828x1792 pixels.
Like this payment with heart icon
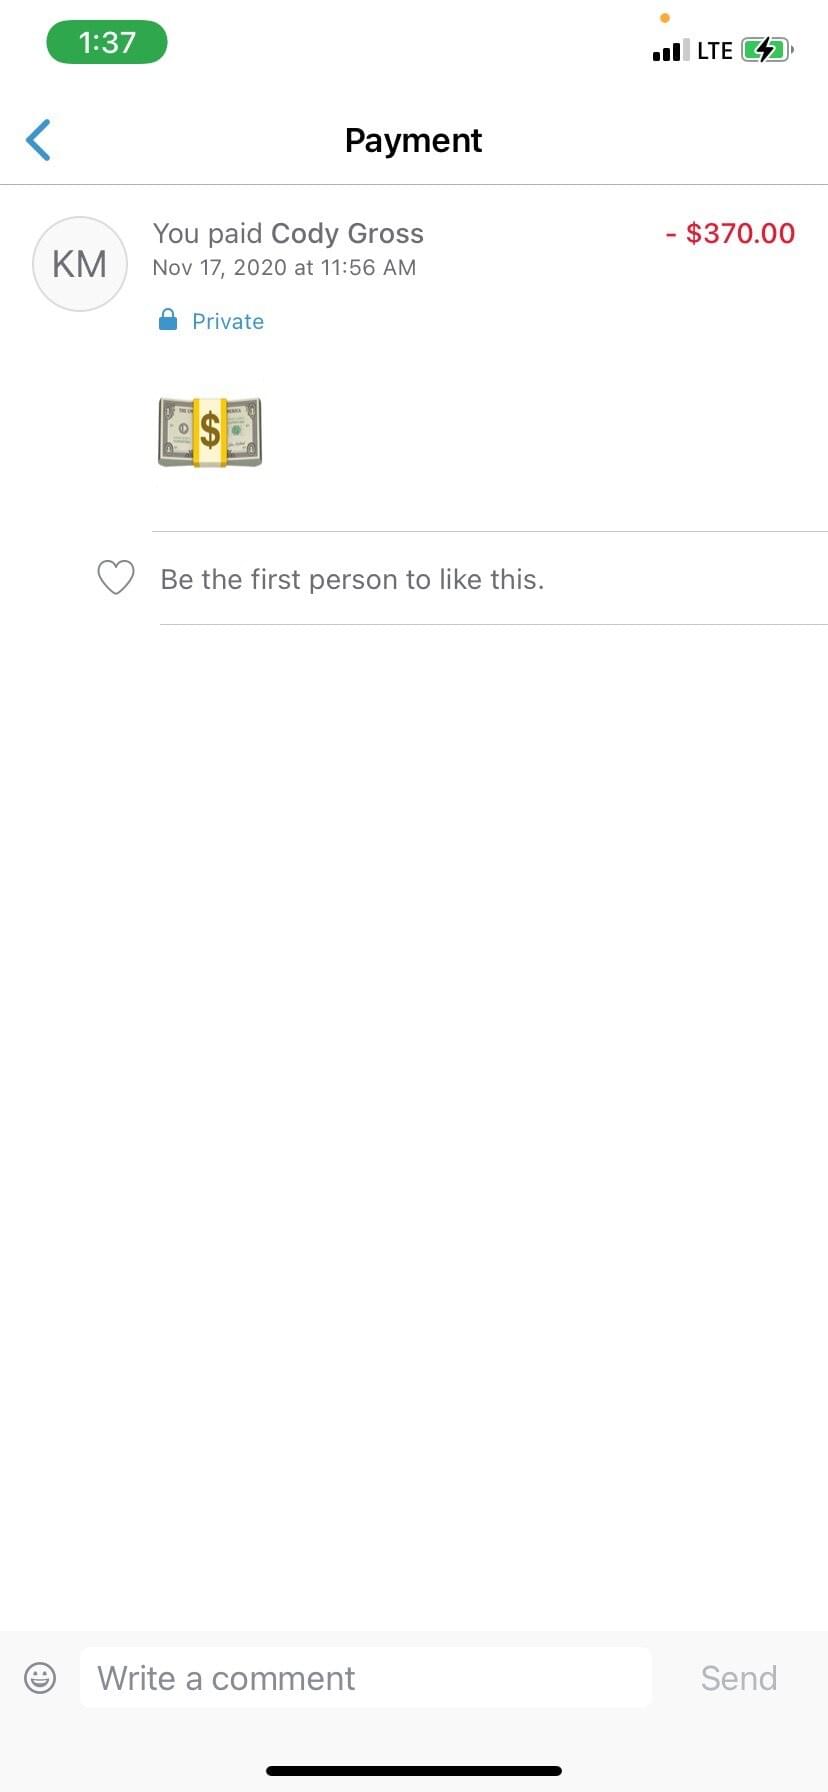(x=116, y=577)
